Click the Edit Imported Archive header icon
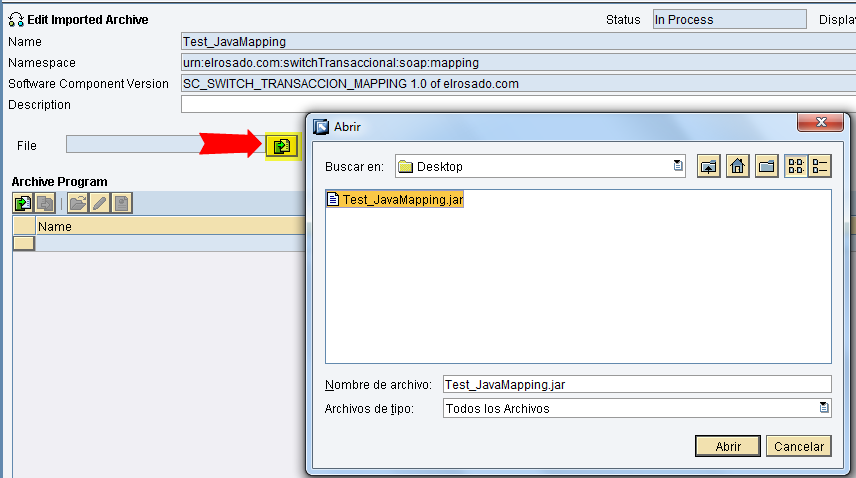 (x=16, y=20)
